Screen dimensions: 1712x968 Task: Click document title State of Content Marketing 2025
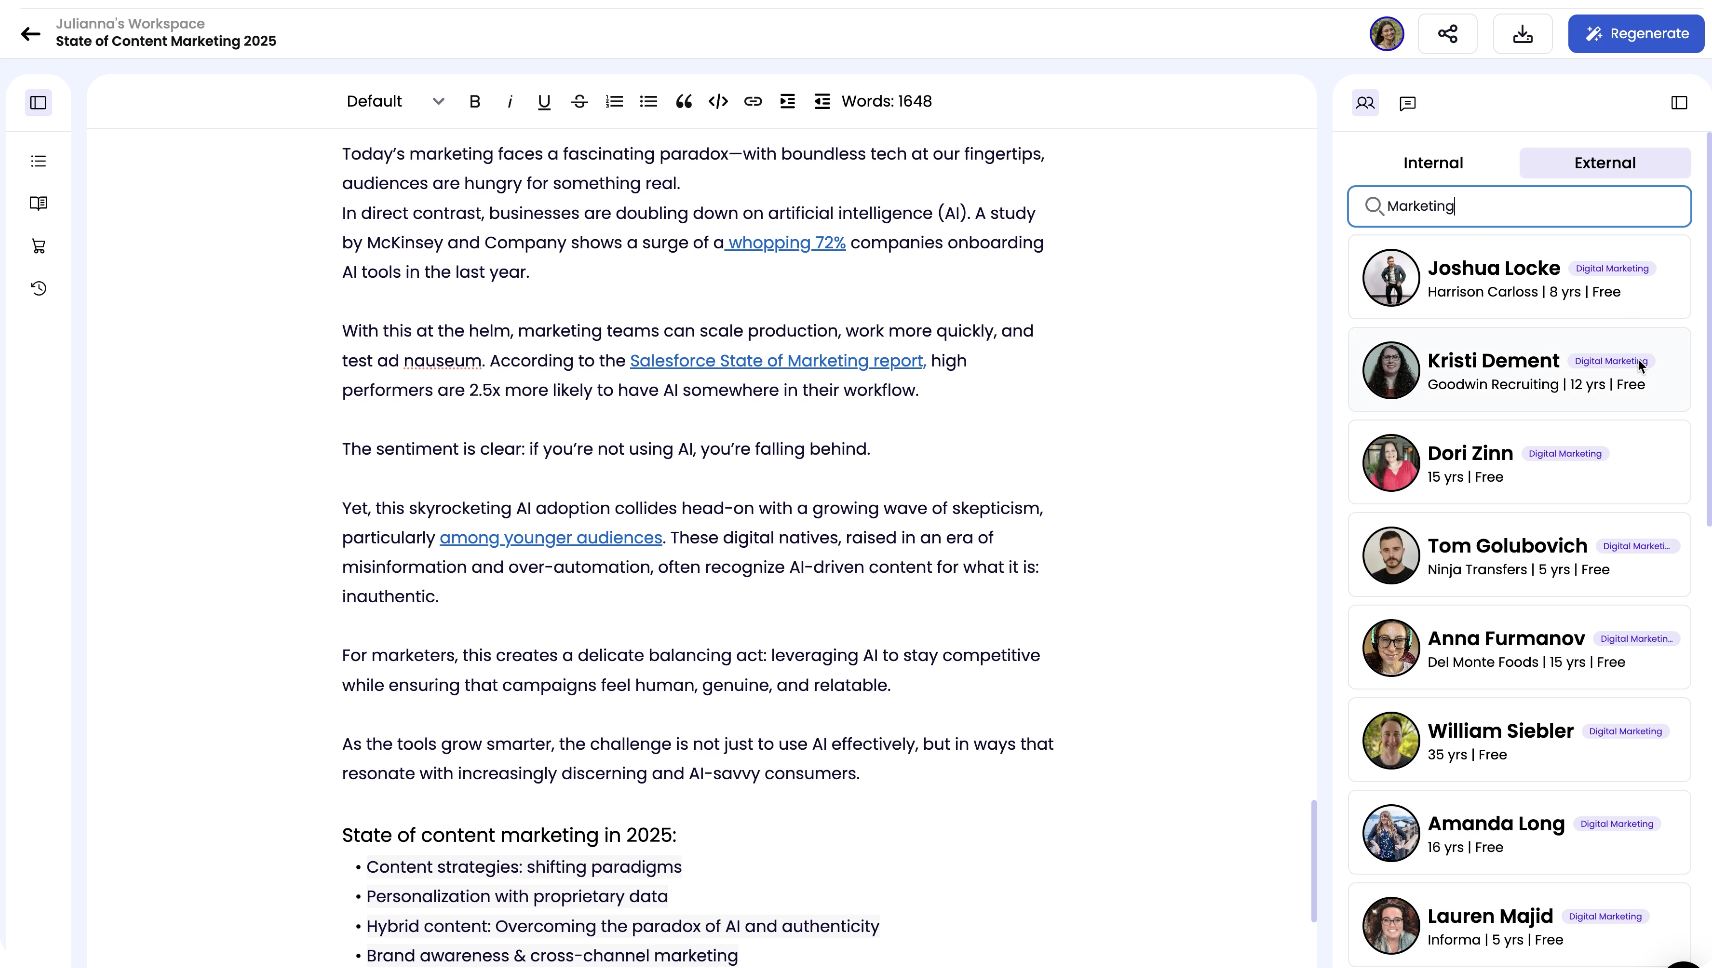(x=166, y=41)
